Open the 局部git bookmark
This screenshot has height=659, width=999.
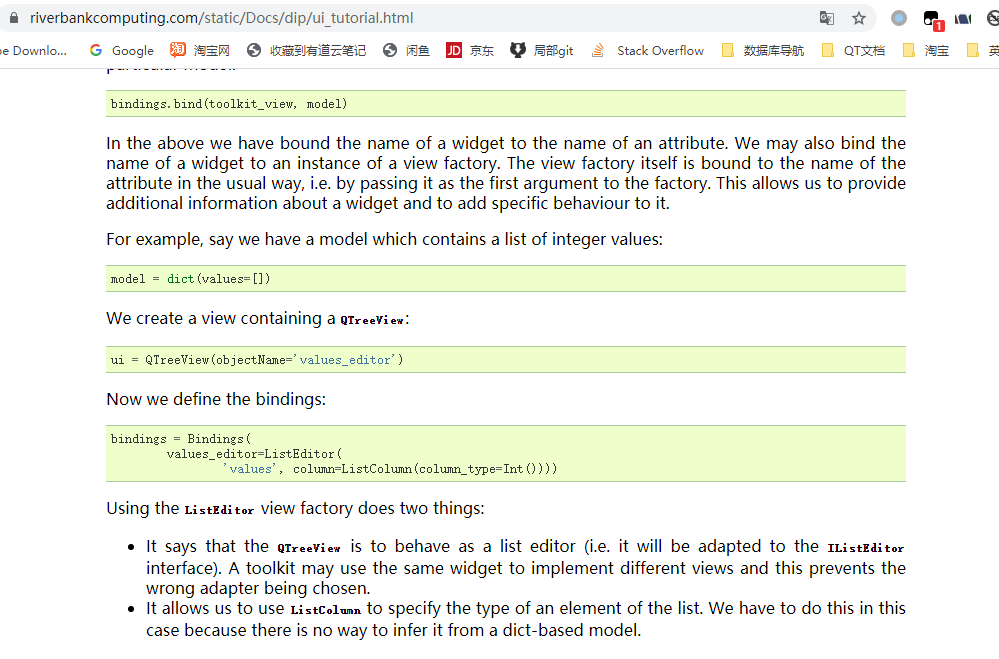(542, 50)
